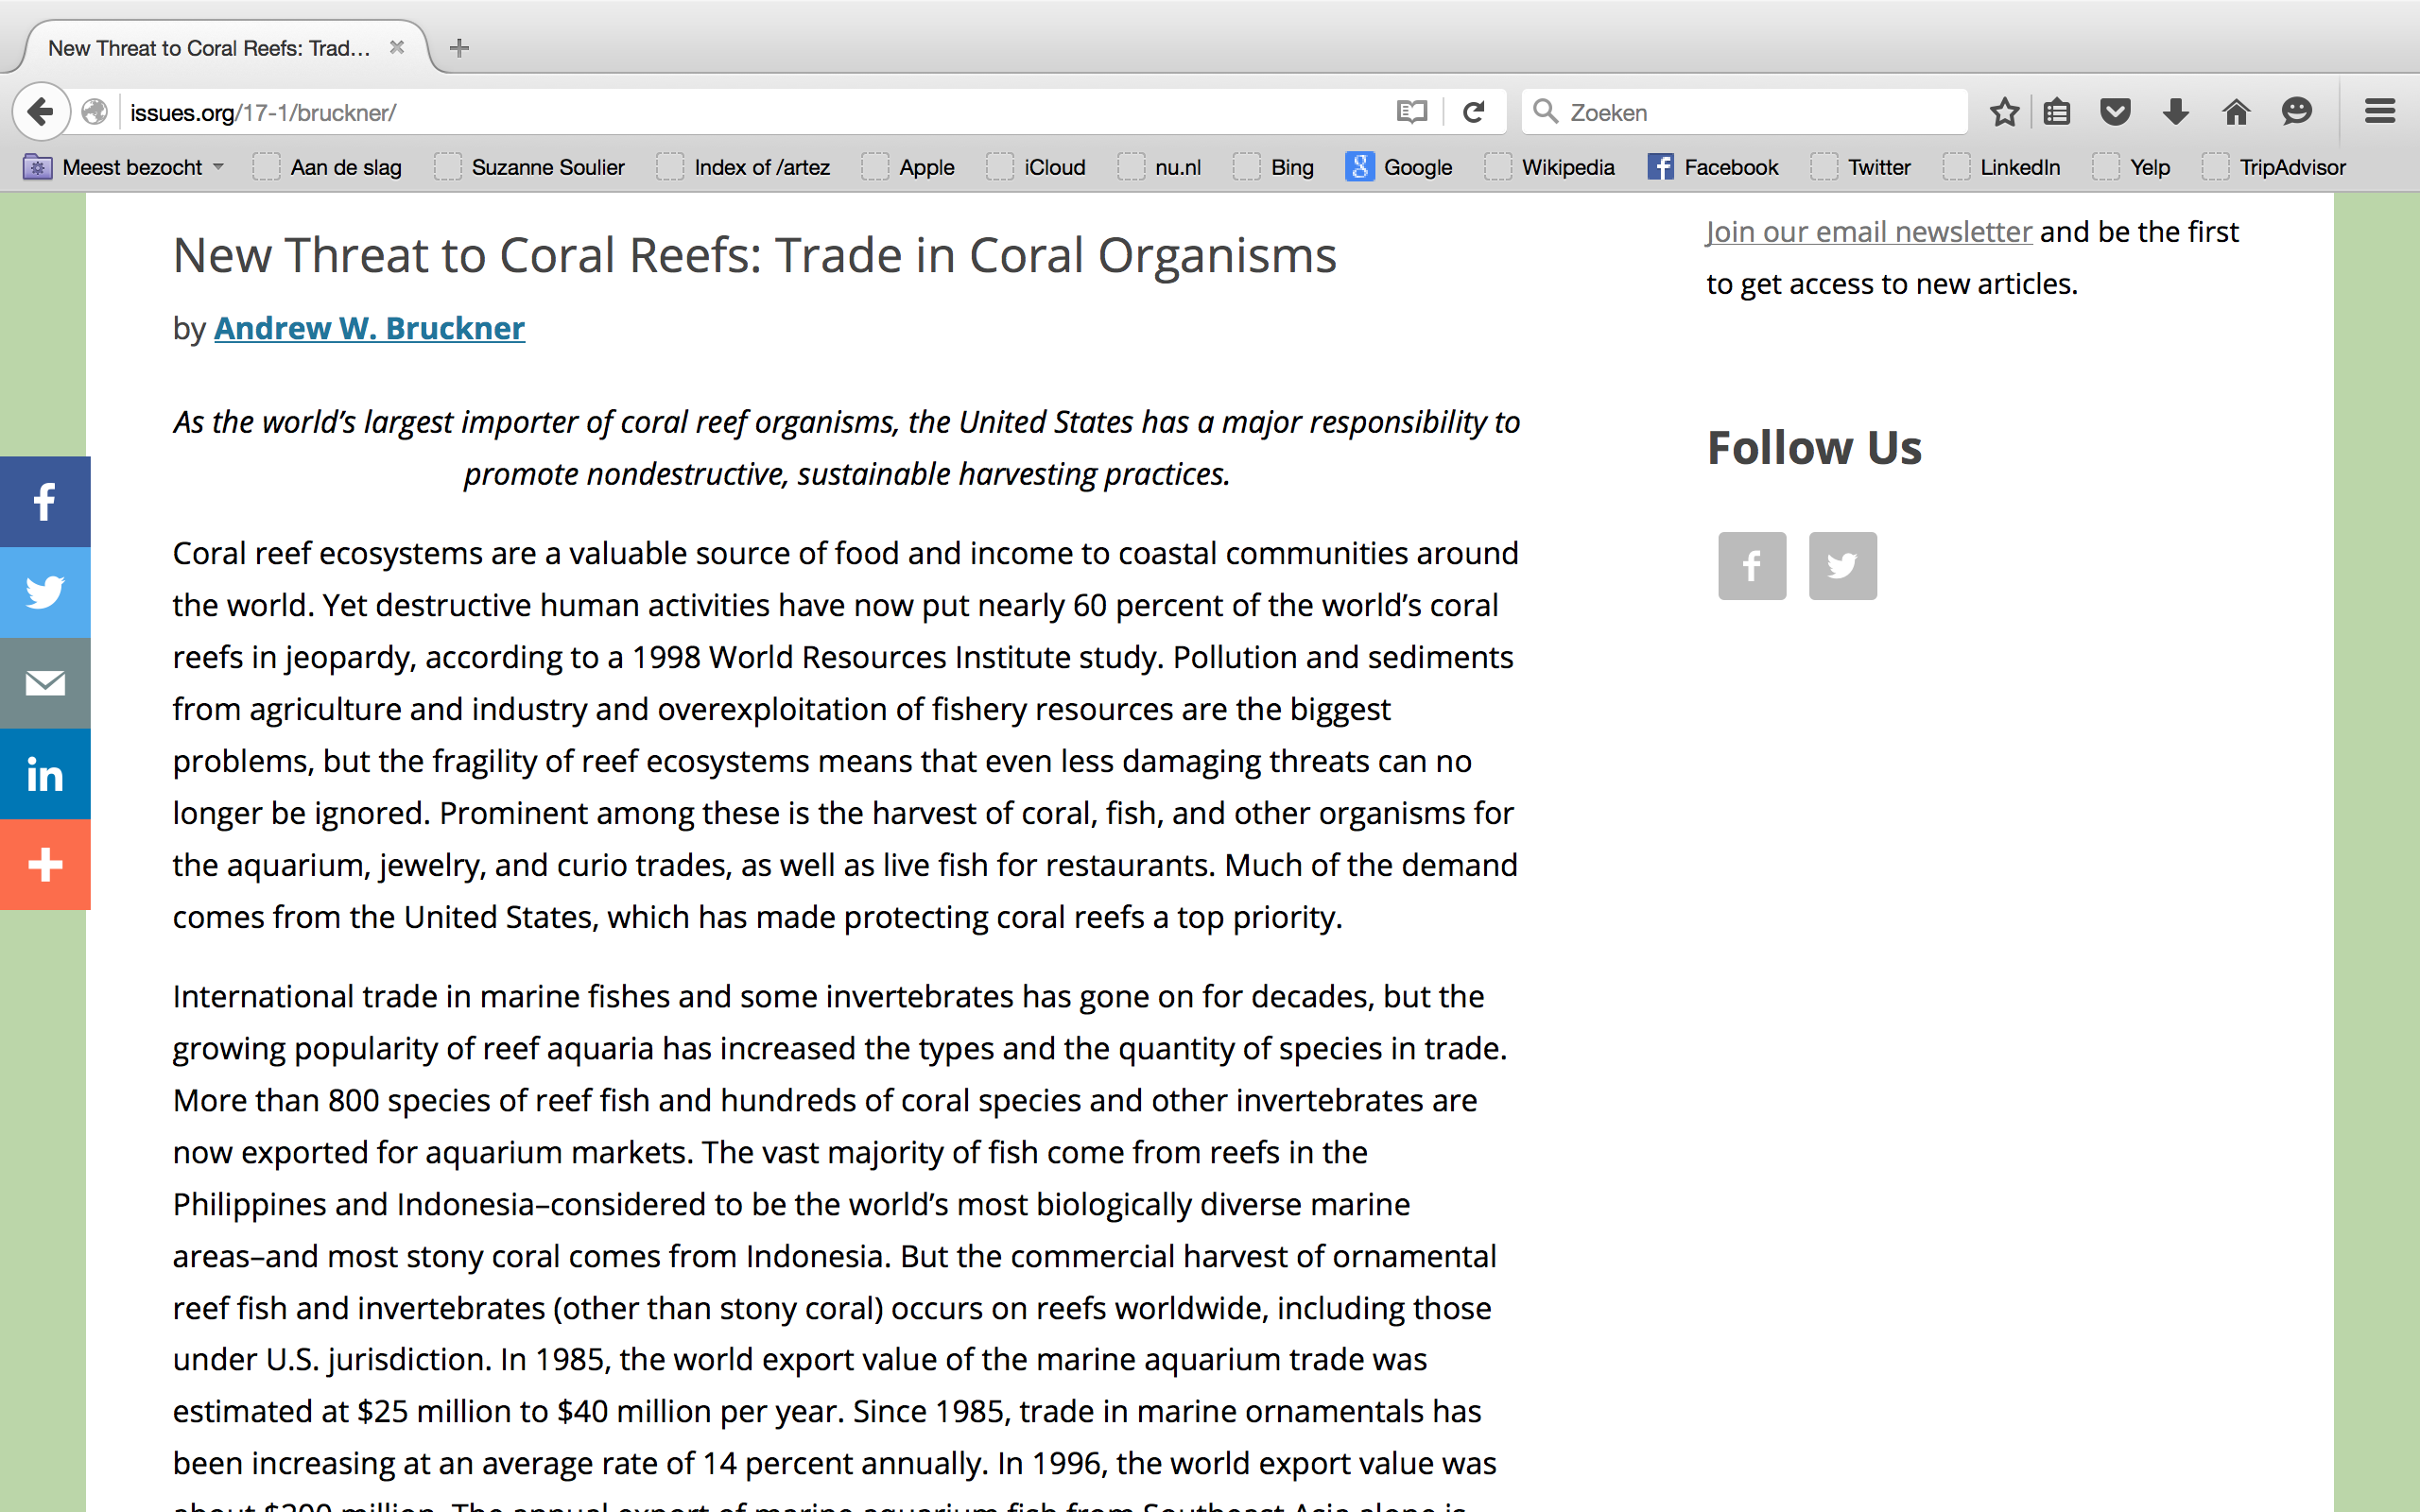Click paragraph beginning 'Coral reef ecosystems are'
This screenshot has height=1512, width=2420.
[x=846, y=735]
